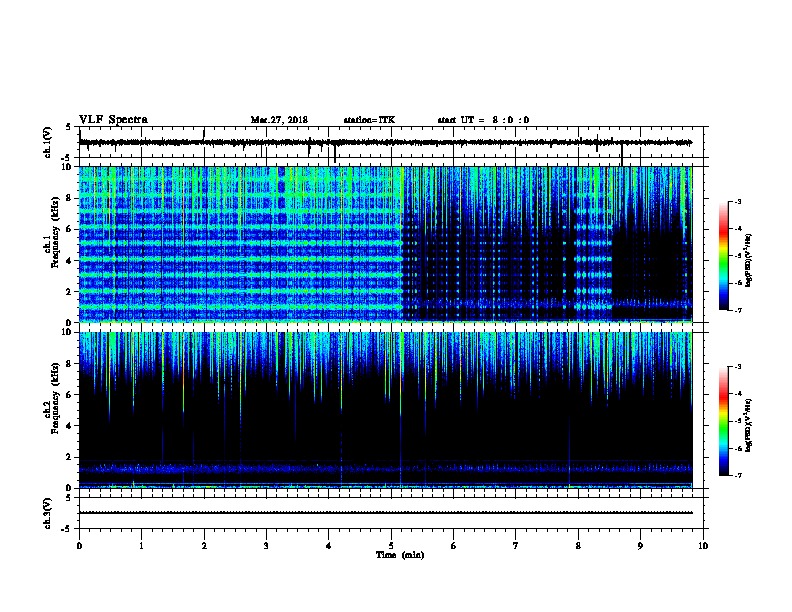Viewport: 792px width, 612px height.
Task: Click the "station=ITK" label
Action: [x=369, y=120]
